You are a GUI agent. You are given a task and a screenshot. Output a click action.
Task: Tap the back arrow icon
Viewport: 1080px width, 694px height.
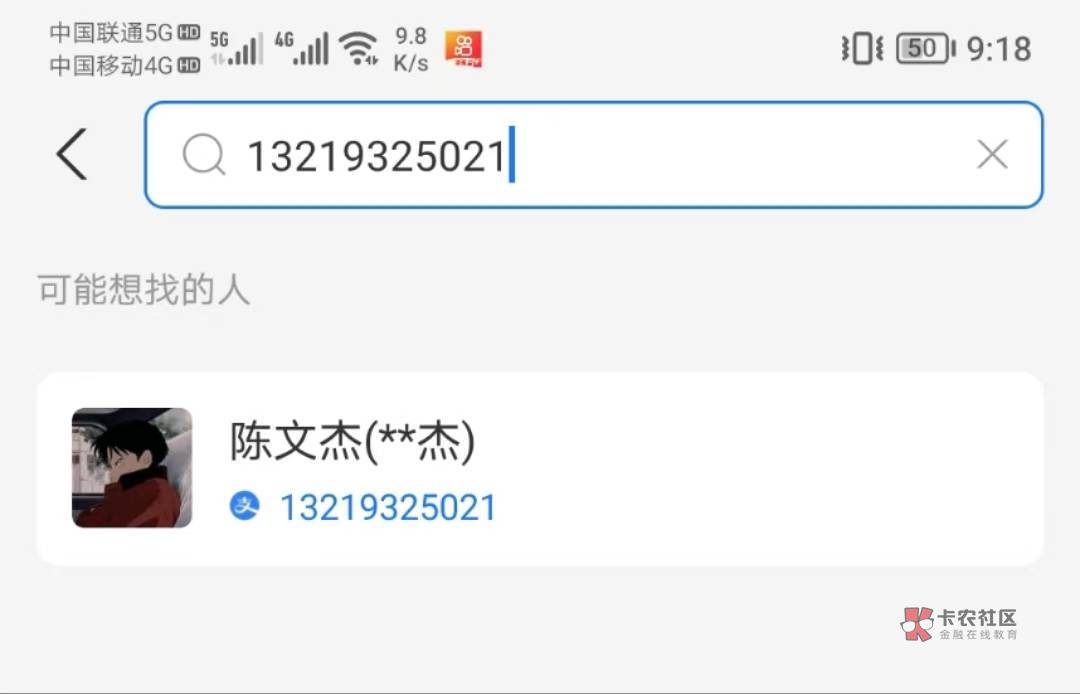coord(72,154)
